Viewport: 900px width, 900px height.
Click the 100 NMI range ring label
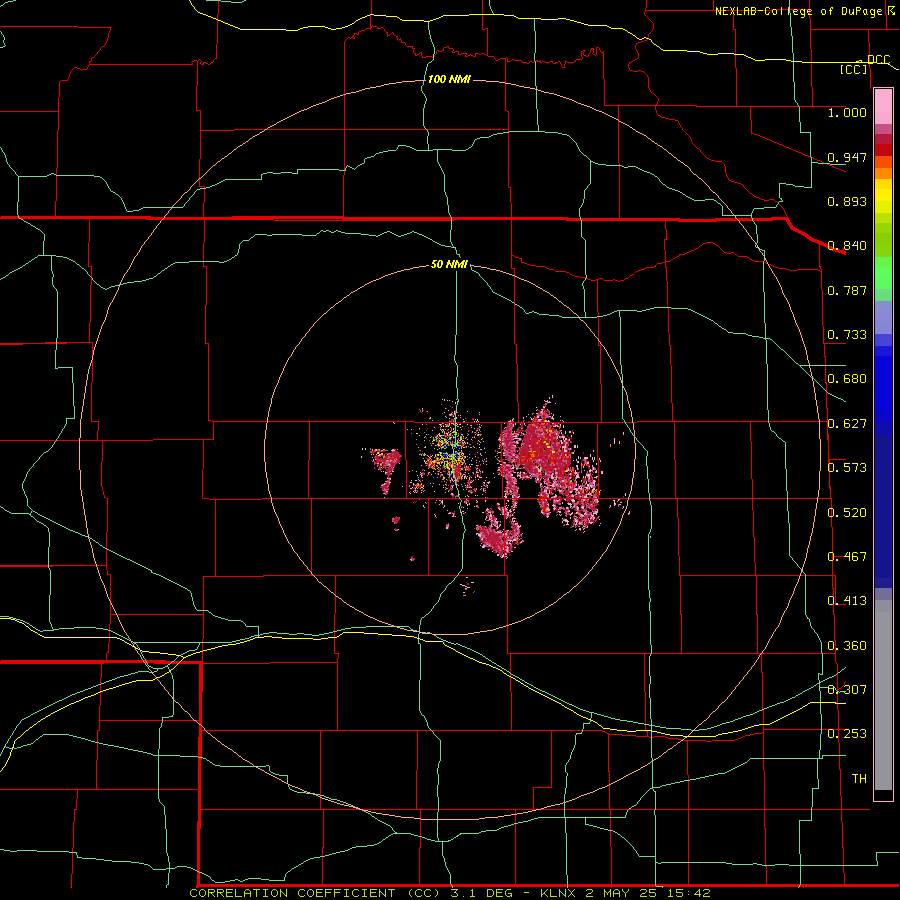click(x=449, y=79)
